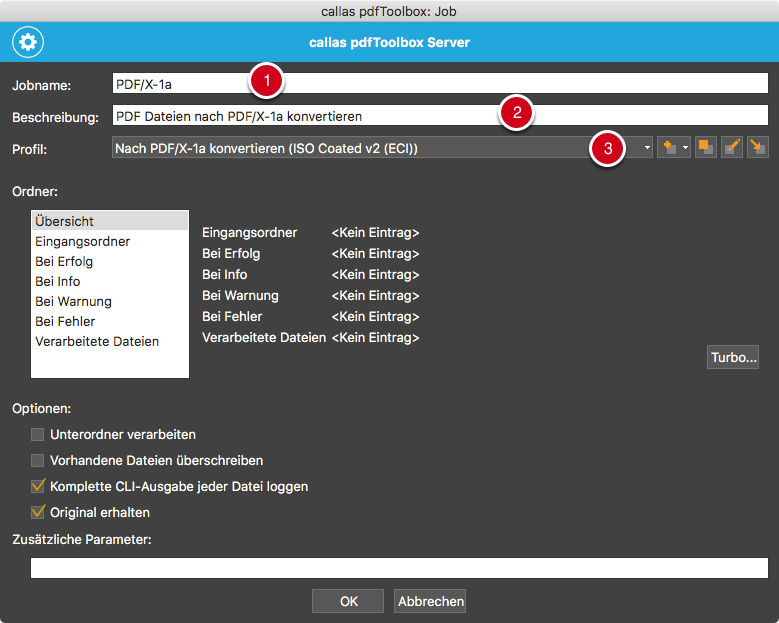Image resolution: width=779 pixels, height=623 pixels.
Task: Click the Eingangsordner label in overview pane
Action: [249, 233]
